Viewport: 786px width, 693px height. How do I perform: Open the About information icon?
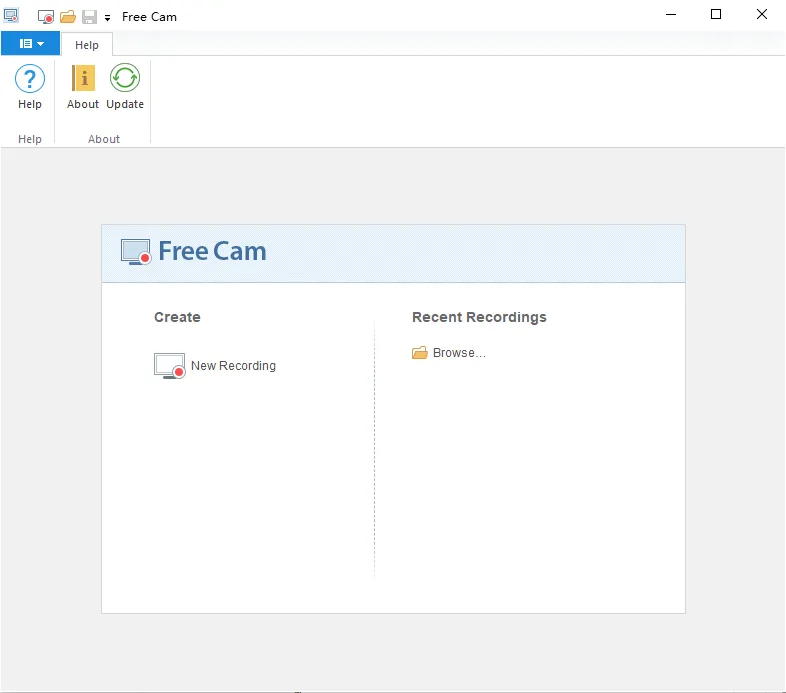[83, 78]
